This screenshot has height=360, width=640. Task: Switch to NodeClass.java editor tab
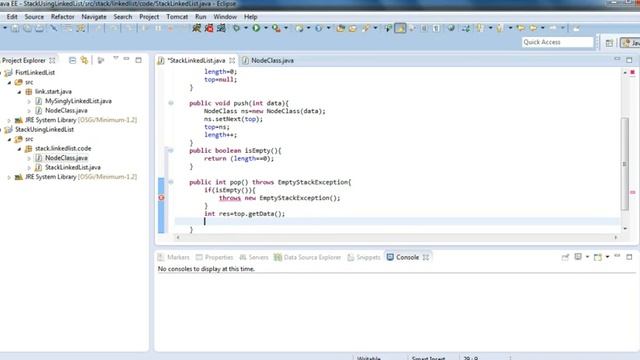[268, 60]
